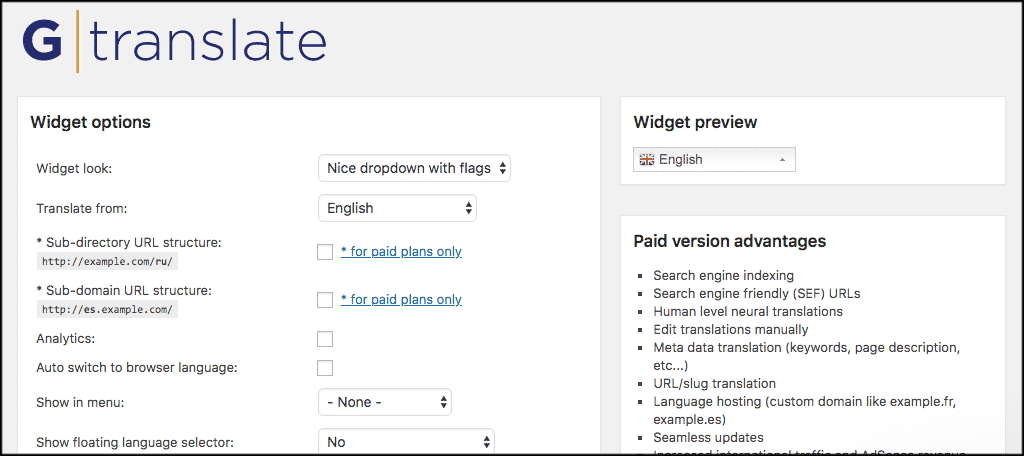Screen dimensions: 1024x456
Task: Open the Widget look dropdown
Action: coord(414,168)
